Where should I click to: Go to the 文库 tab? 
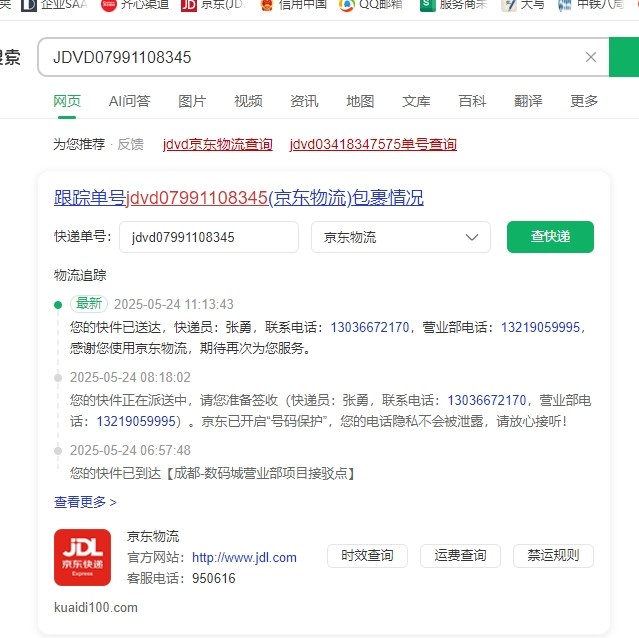[416, 101]
